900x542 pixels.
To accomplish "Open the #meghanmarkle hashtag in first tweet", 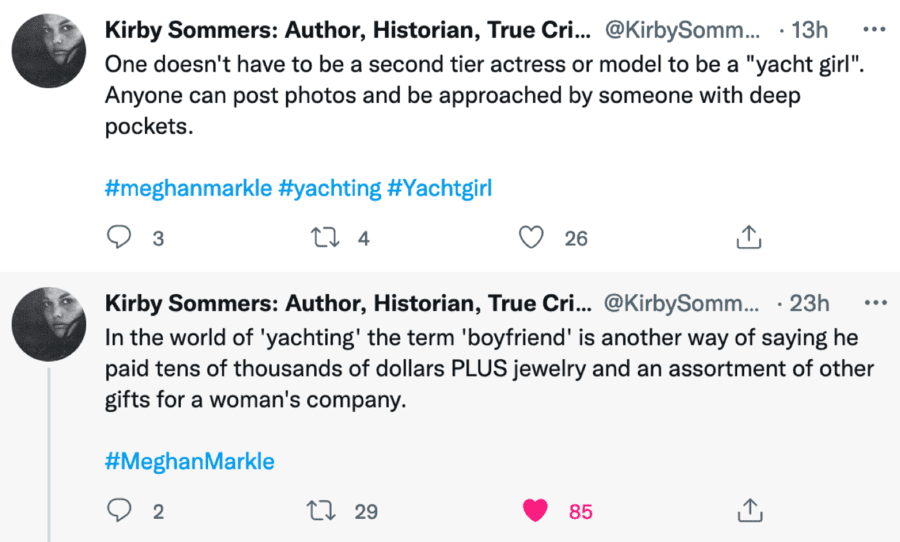I will click(188, 188).
